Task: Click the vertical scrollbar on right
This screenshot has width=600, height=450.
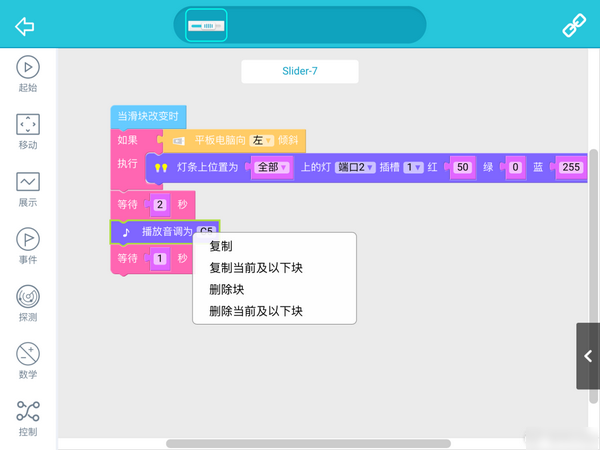Action: pos(593,276)
